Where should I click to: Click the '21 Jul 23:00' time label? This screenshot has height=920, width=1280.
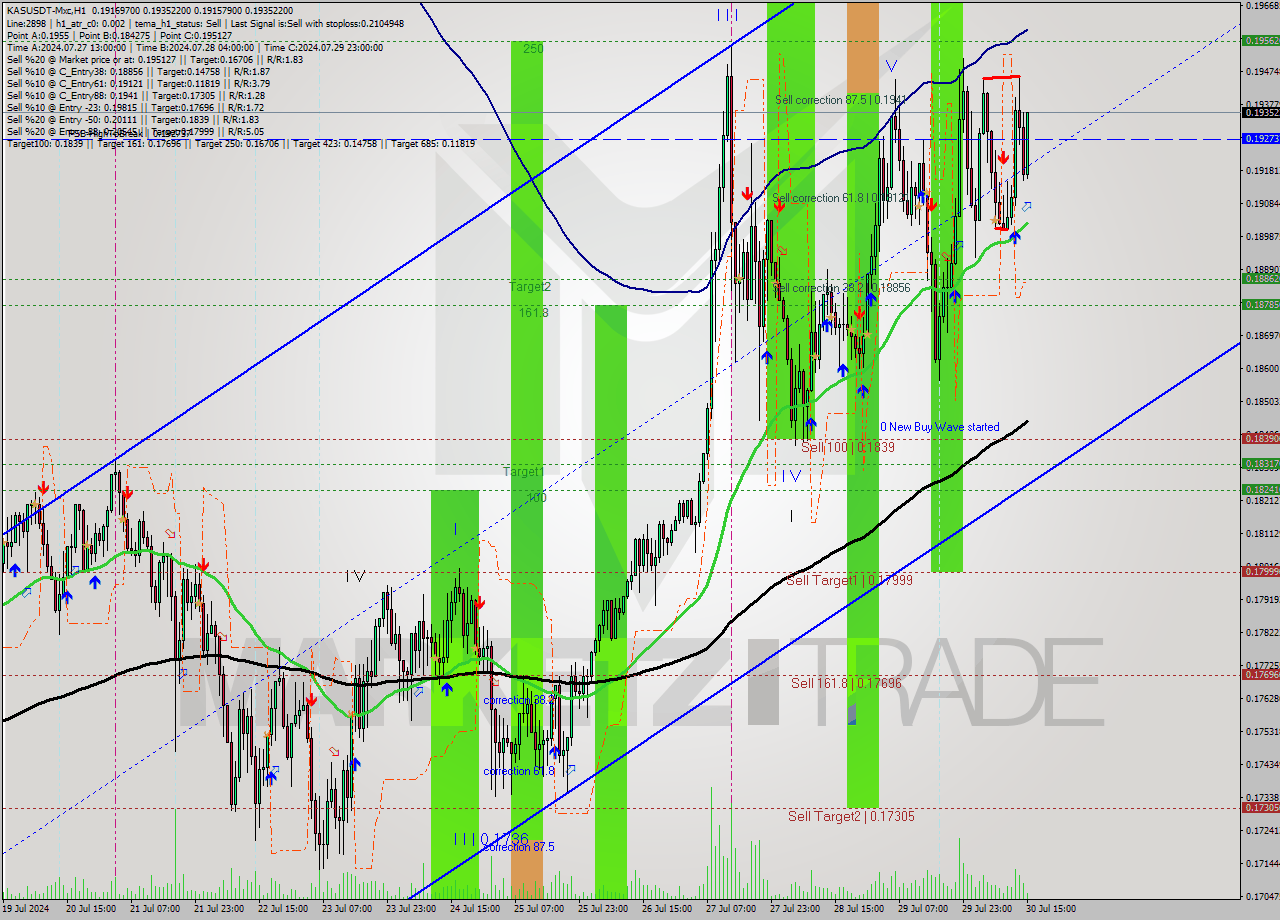[219, 909]
